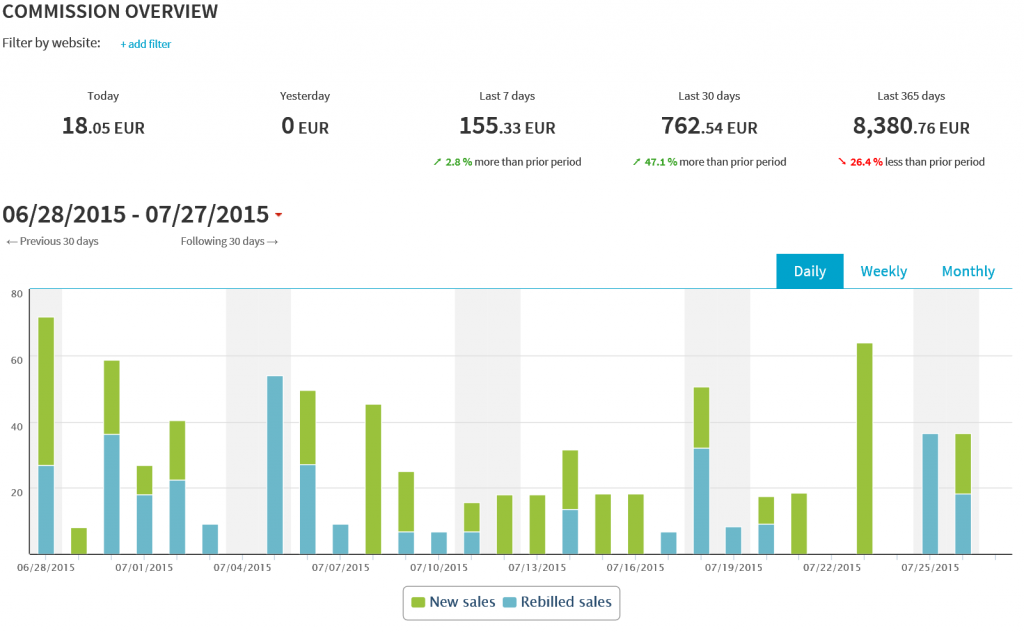The height and width of the screenshot is (633, 1024).
Task: Click the all-blue bar for 07/25/2015
Action: point(930,495)
